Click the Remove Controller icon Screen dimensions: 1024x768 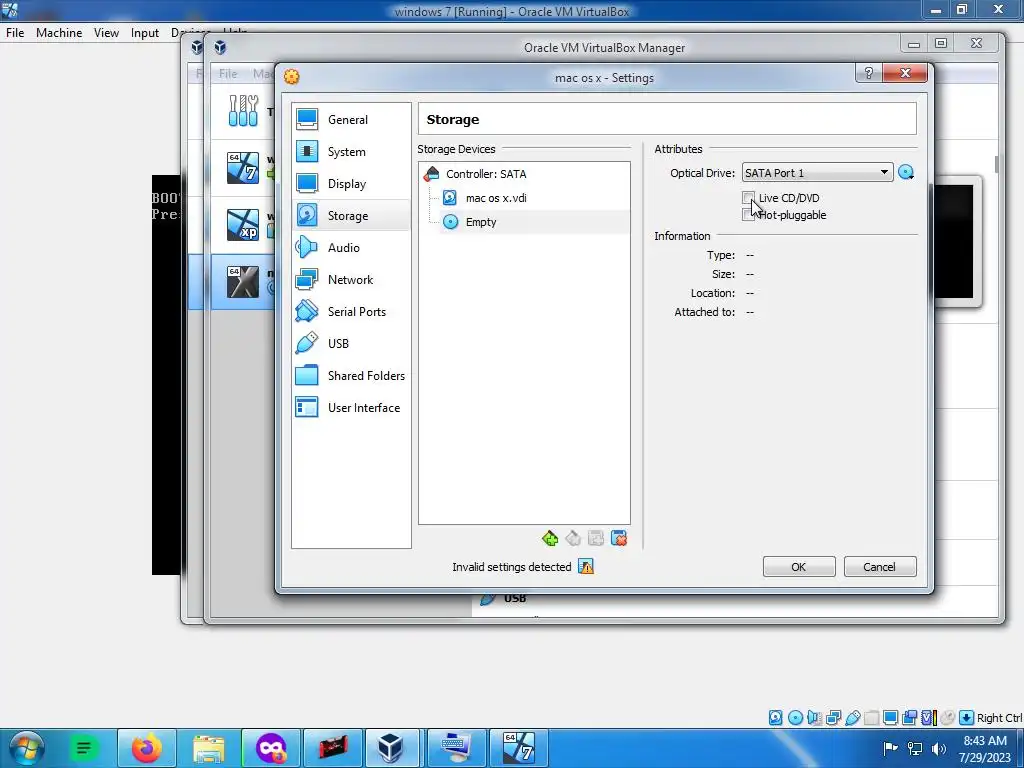click(573, 538)
